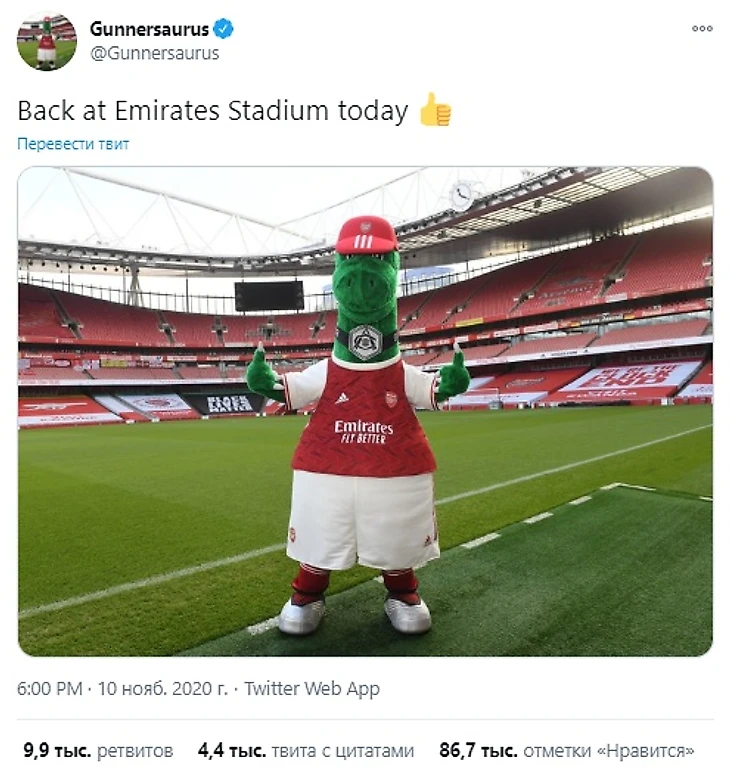Click the Gunnersaurus display name
The image size is (730, 776).
[149, 29]
